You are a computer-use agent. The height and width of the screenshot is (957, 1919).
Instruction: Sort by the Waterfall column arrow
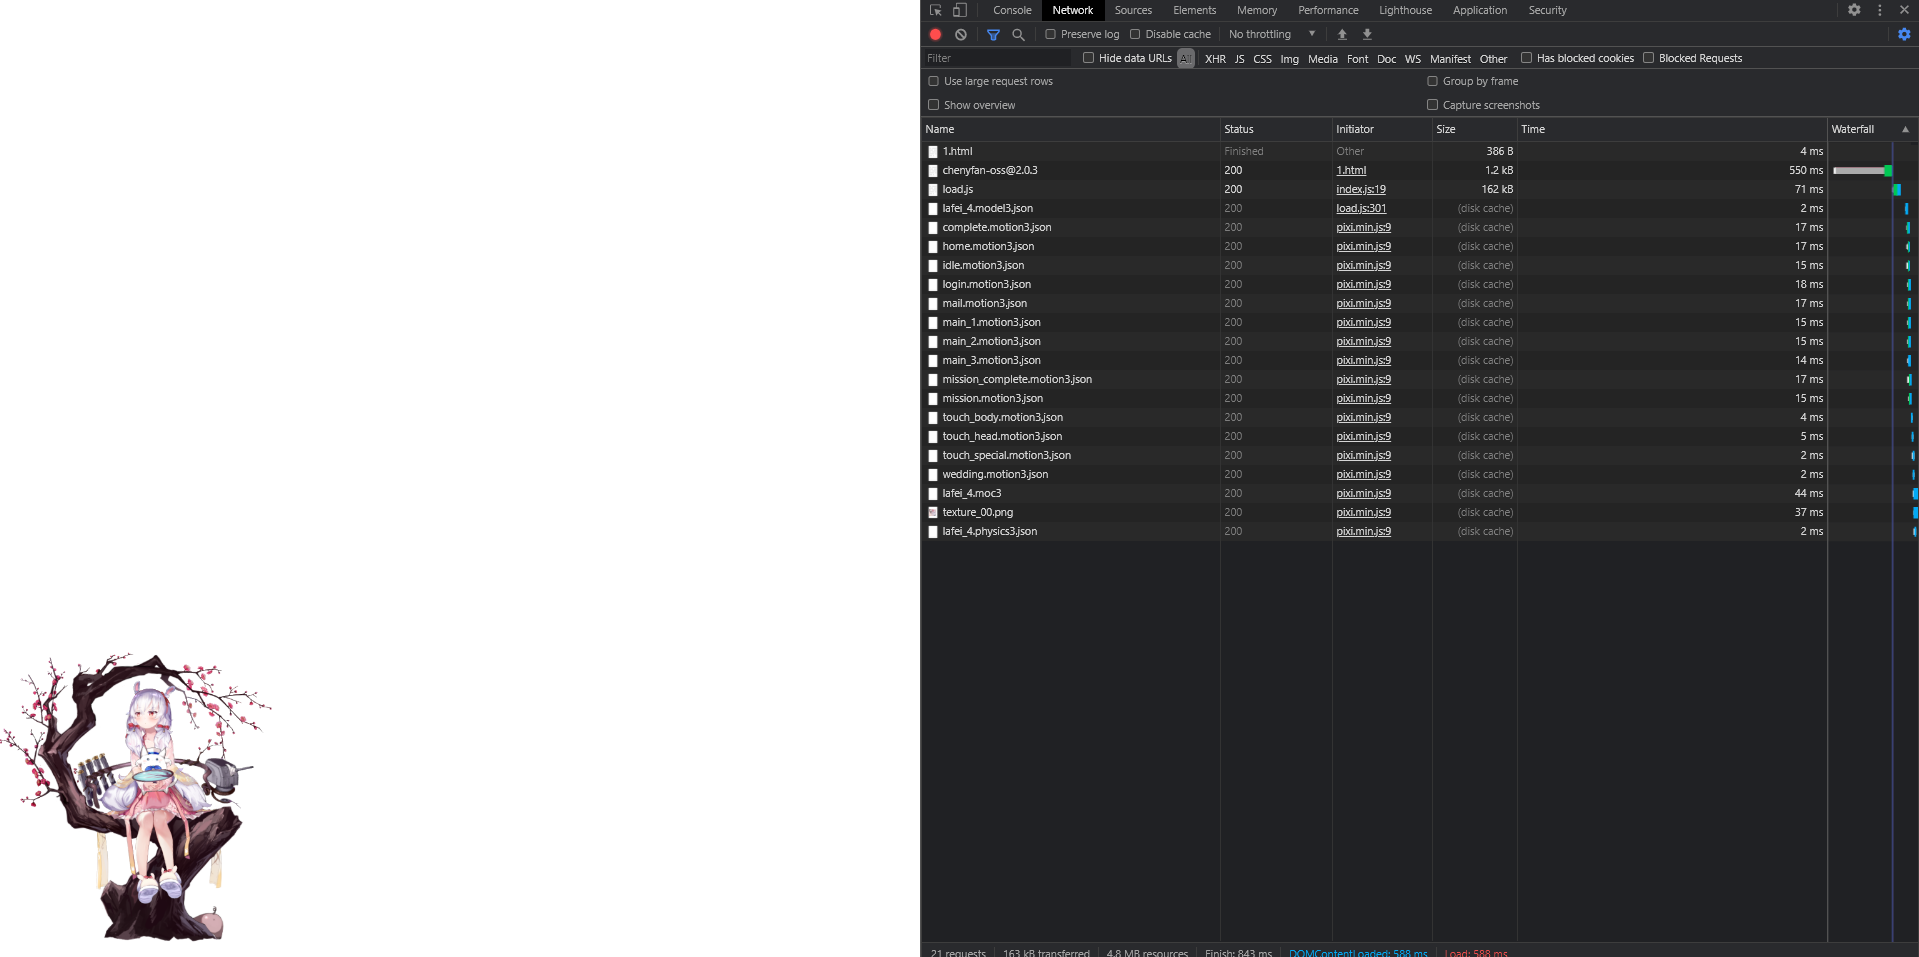tap(1905, 129)
